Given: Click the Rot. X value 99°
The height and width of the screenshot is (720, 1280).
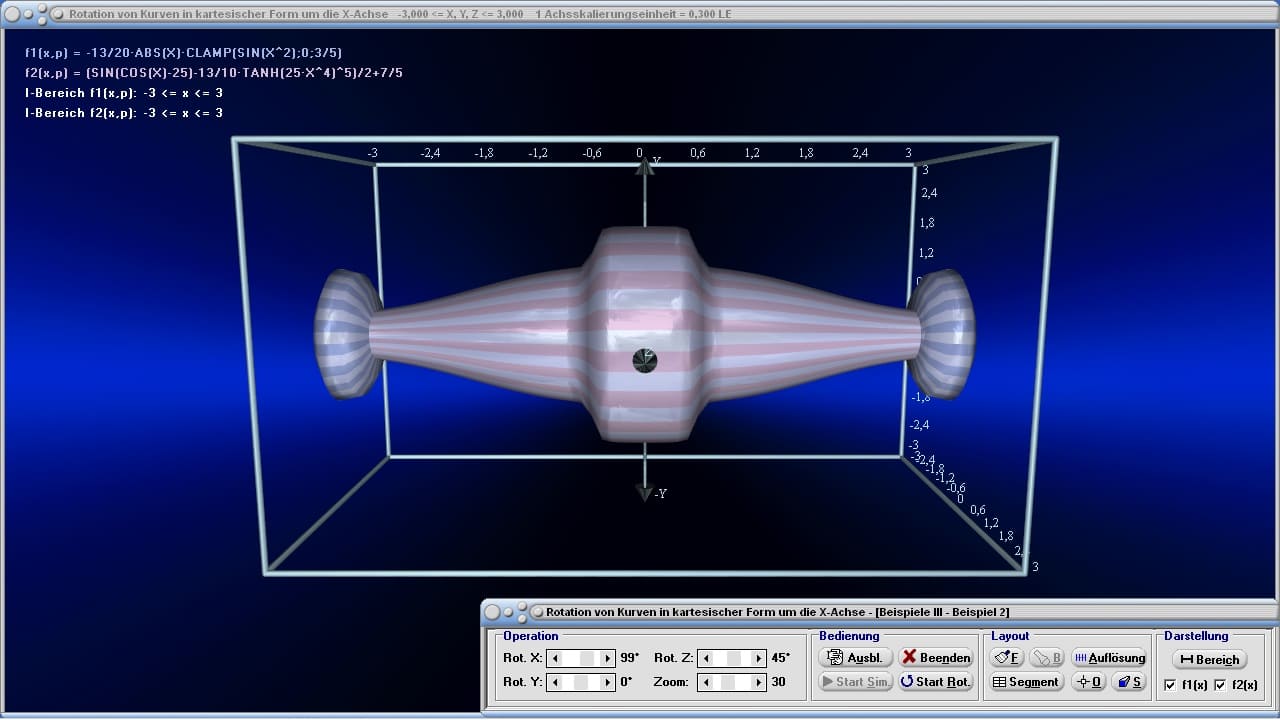Looking at the screenshot, I should pyautogui.click(x=629, y=658).
